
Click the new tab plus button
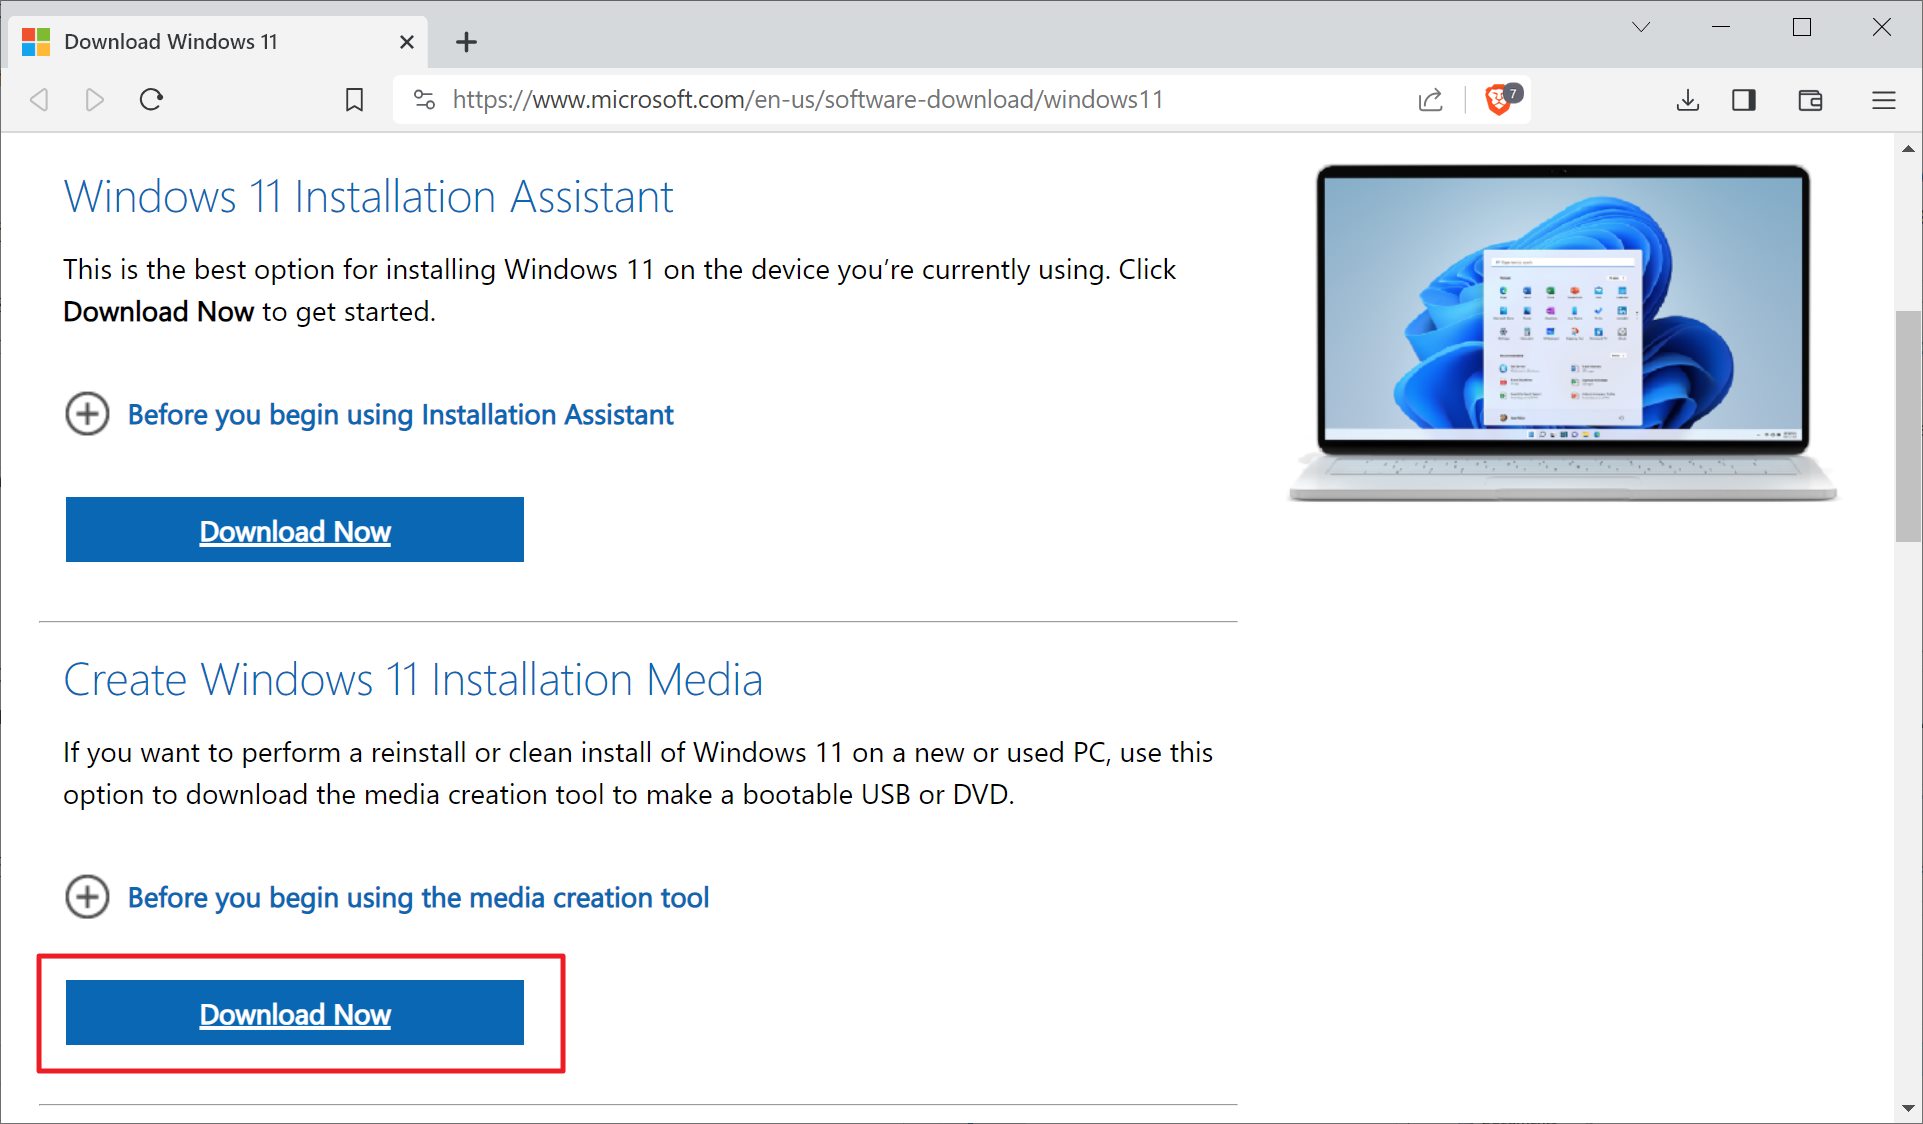467,41
